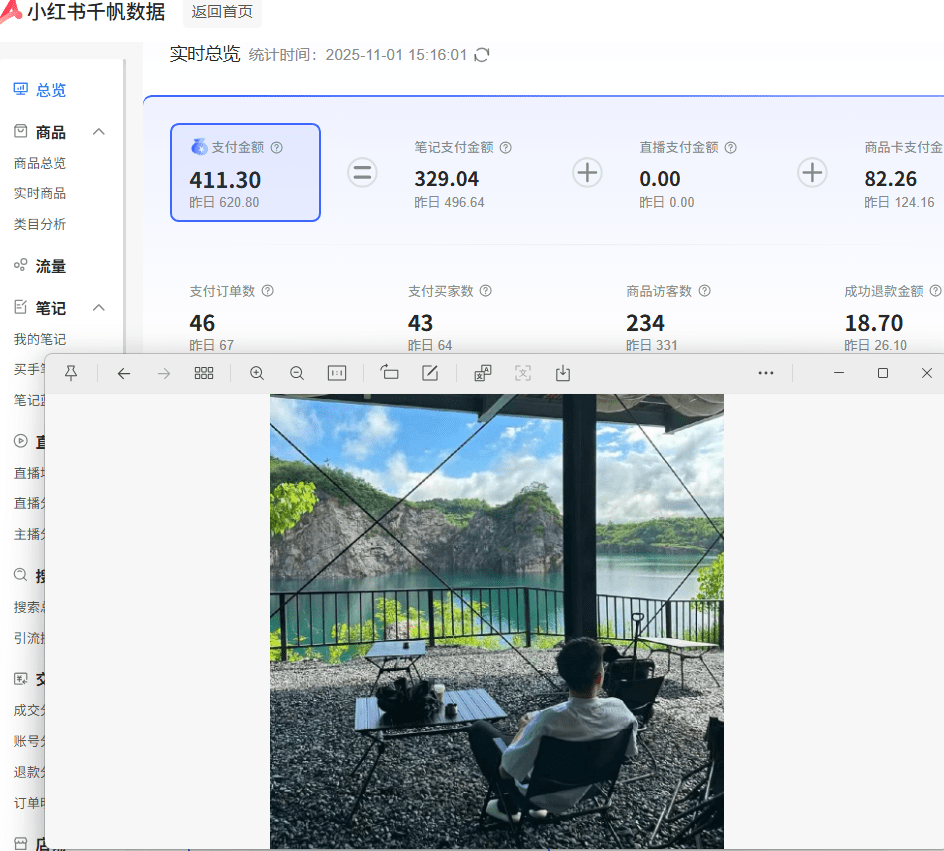Pin the image viewer on top
The image size is (944, 851).
pos(71,372)
